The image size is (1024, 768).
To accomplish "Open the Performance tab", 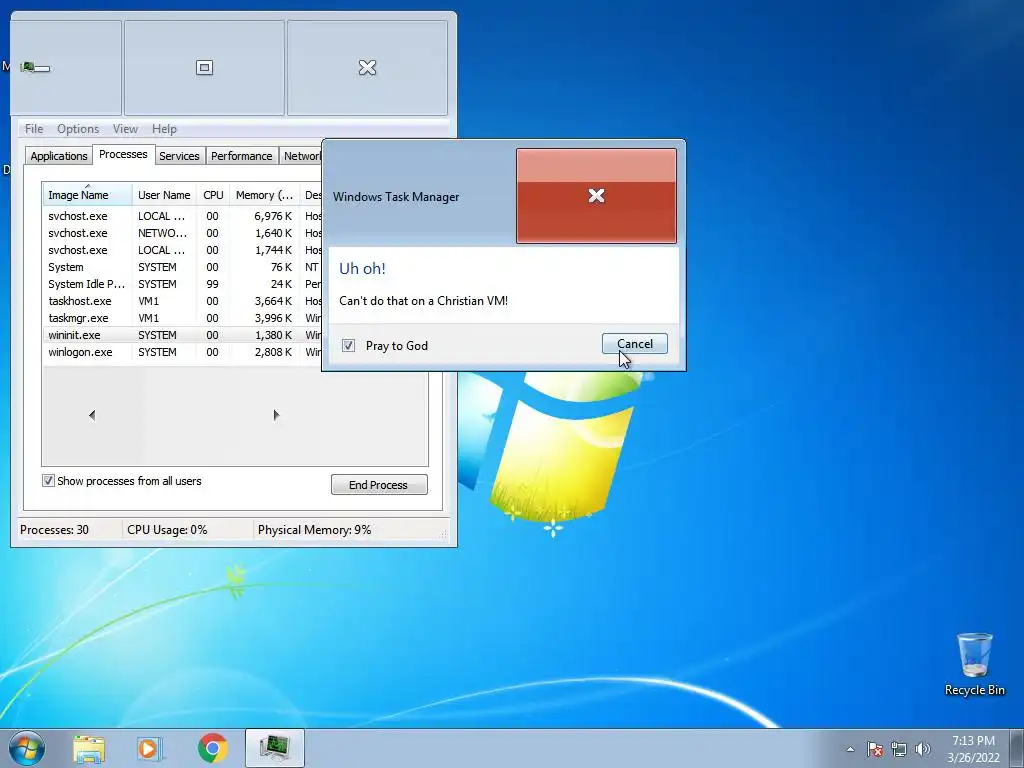I will (242, 155).
